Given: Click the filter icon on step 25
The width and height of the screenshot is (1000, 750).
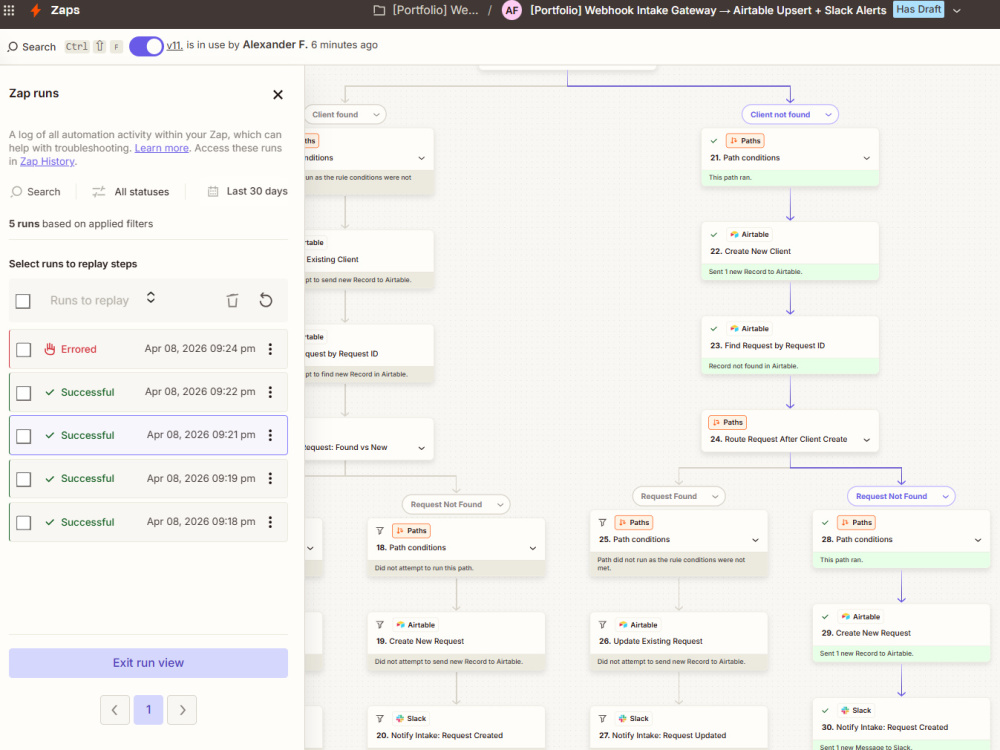Looking at the screenshot, I should click(602, 522).
